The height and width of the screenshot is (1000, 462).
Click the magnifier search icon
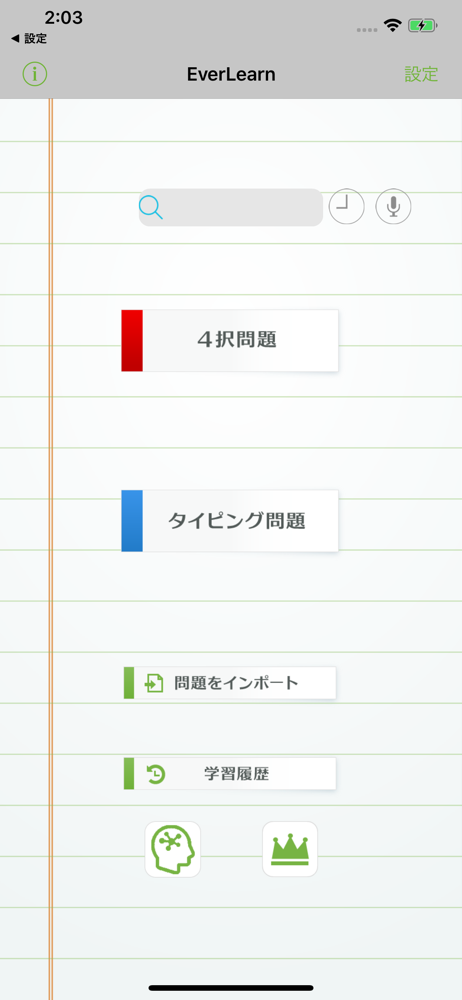click(151, 207)
